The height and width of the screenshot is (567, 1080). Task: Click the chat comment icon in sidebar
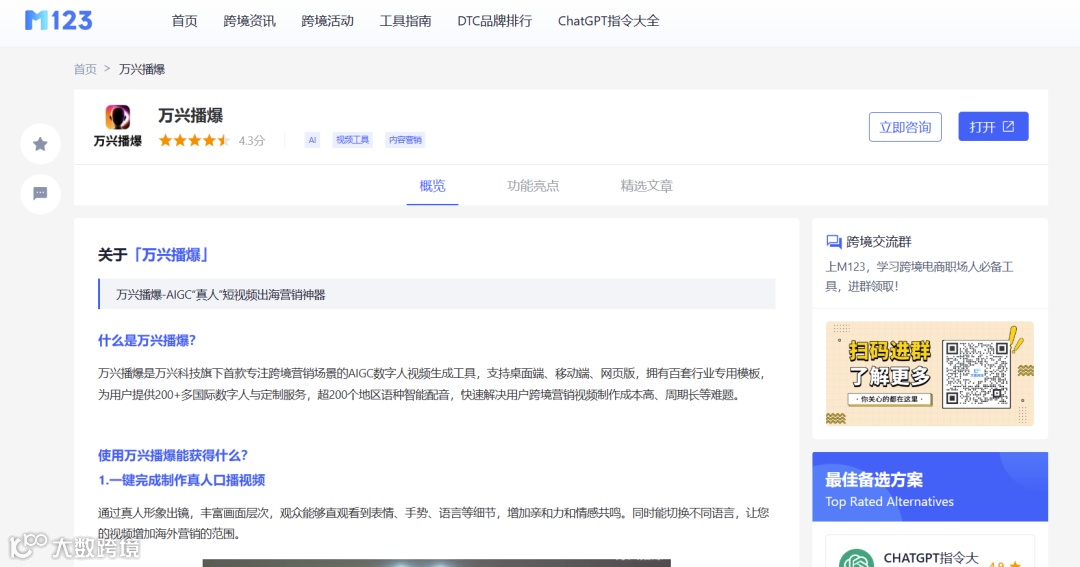point(41,194)
